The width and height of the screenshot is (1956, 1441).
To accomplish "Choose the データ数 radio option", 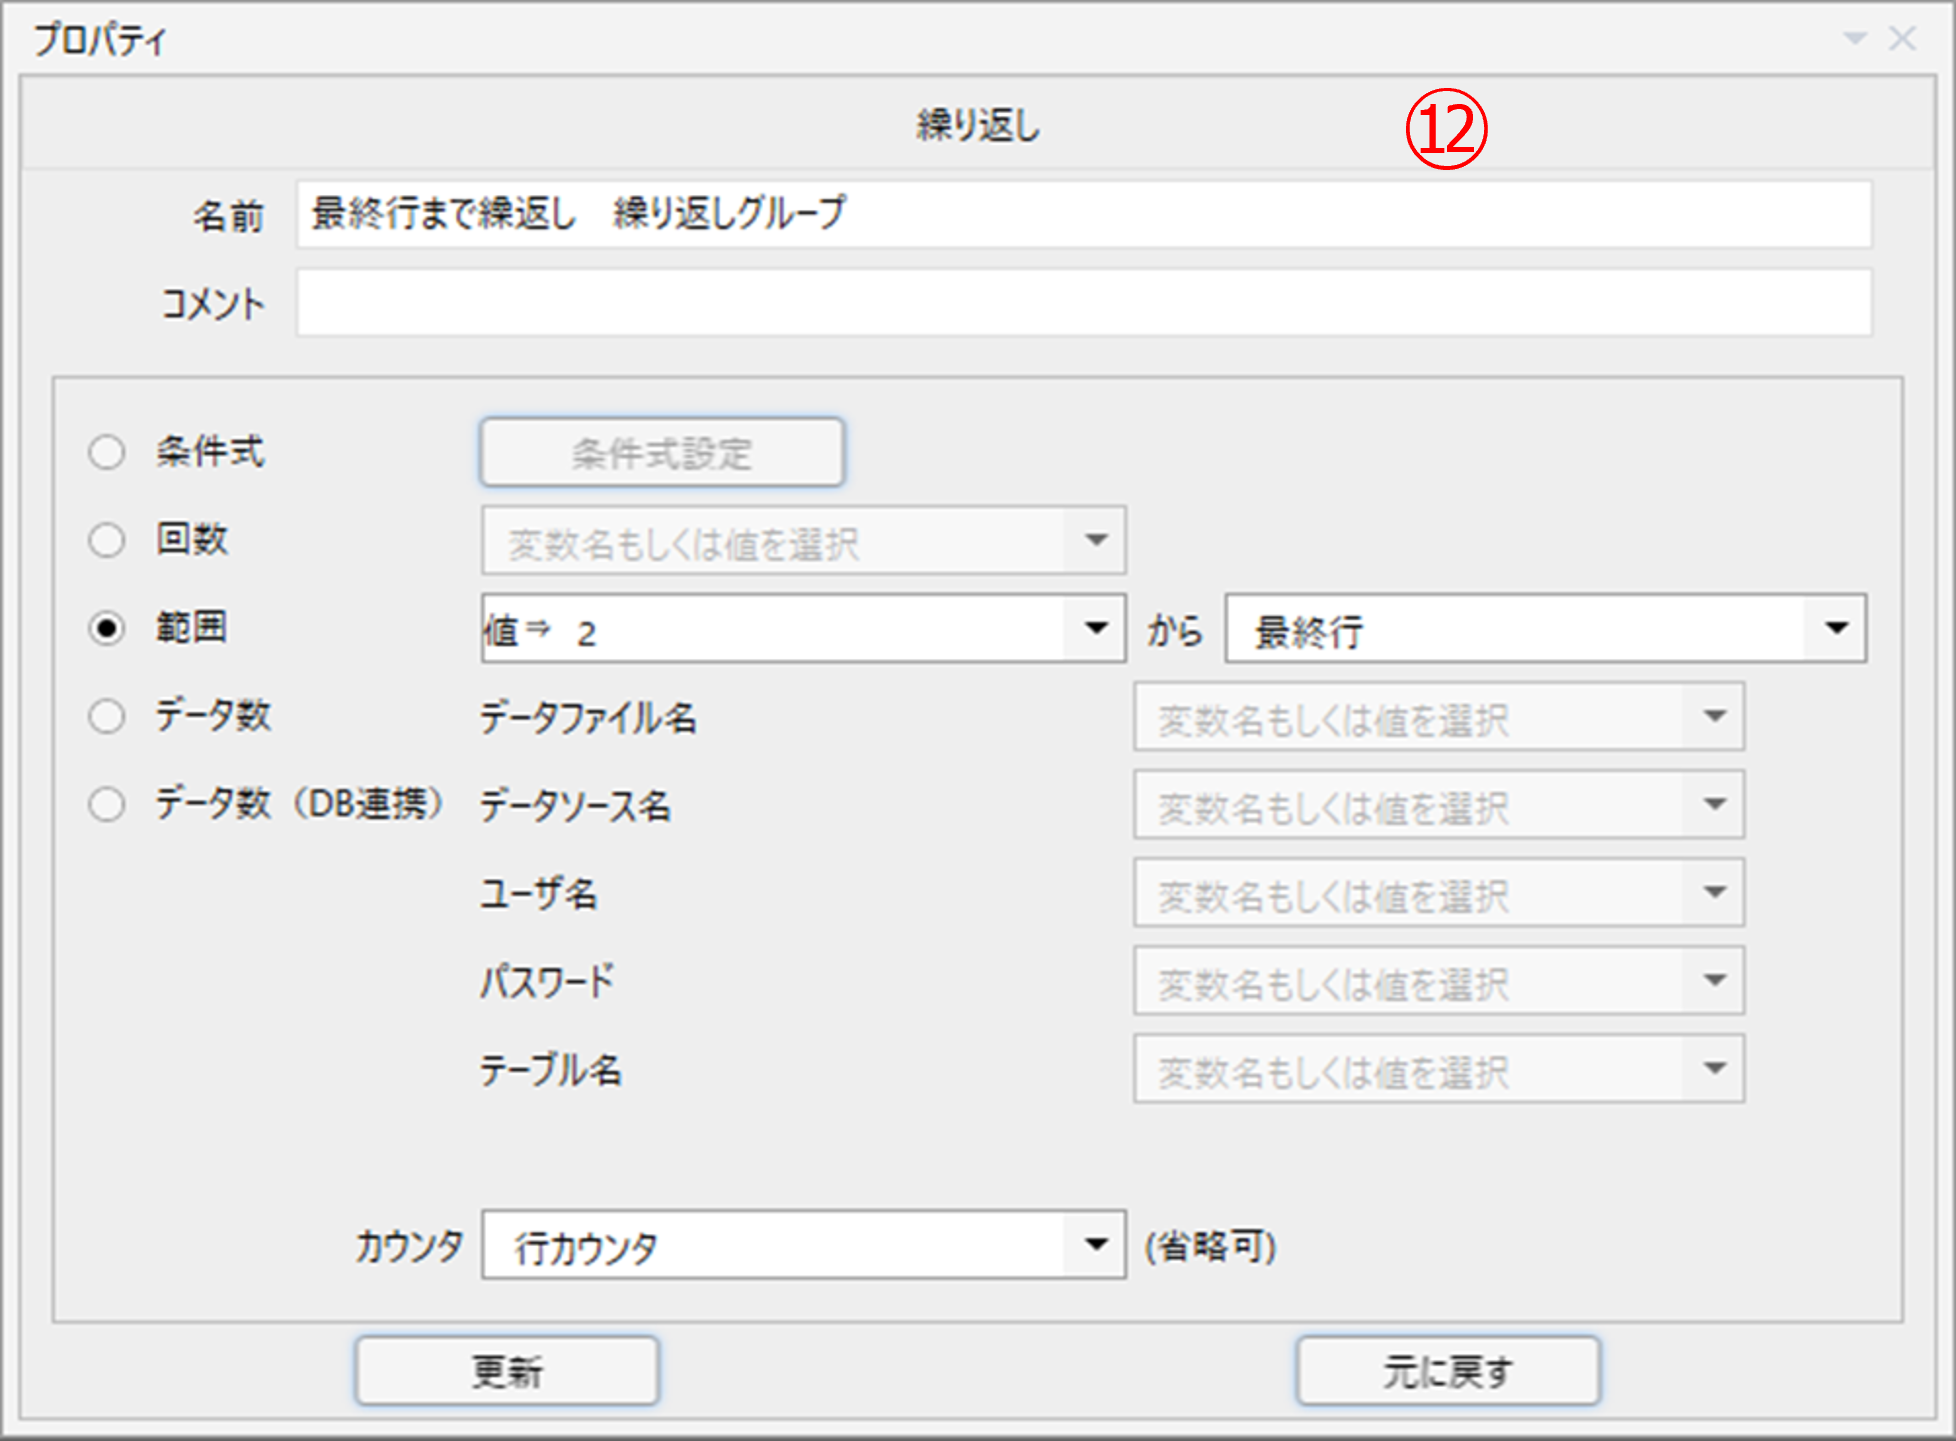I will coord(107,716).
